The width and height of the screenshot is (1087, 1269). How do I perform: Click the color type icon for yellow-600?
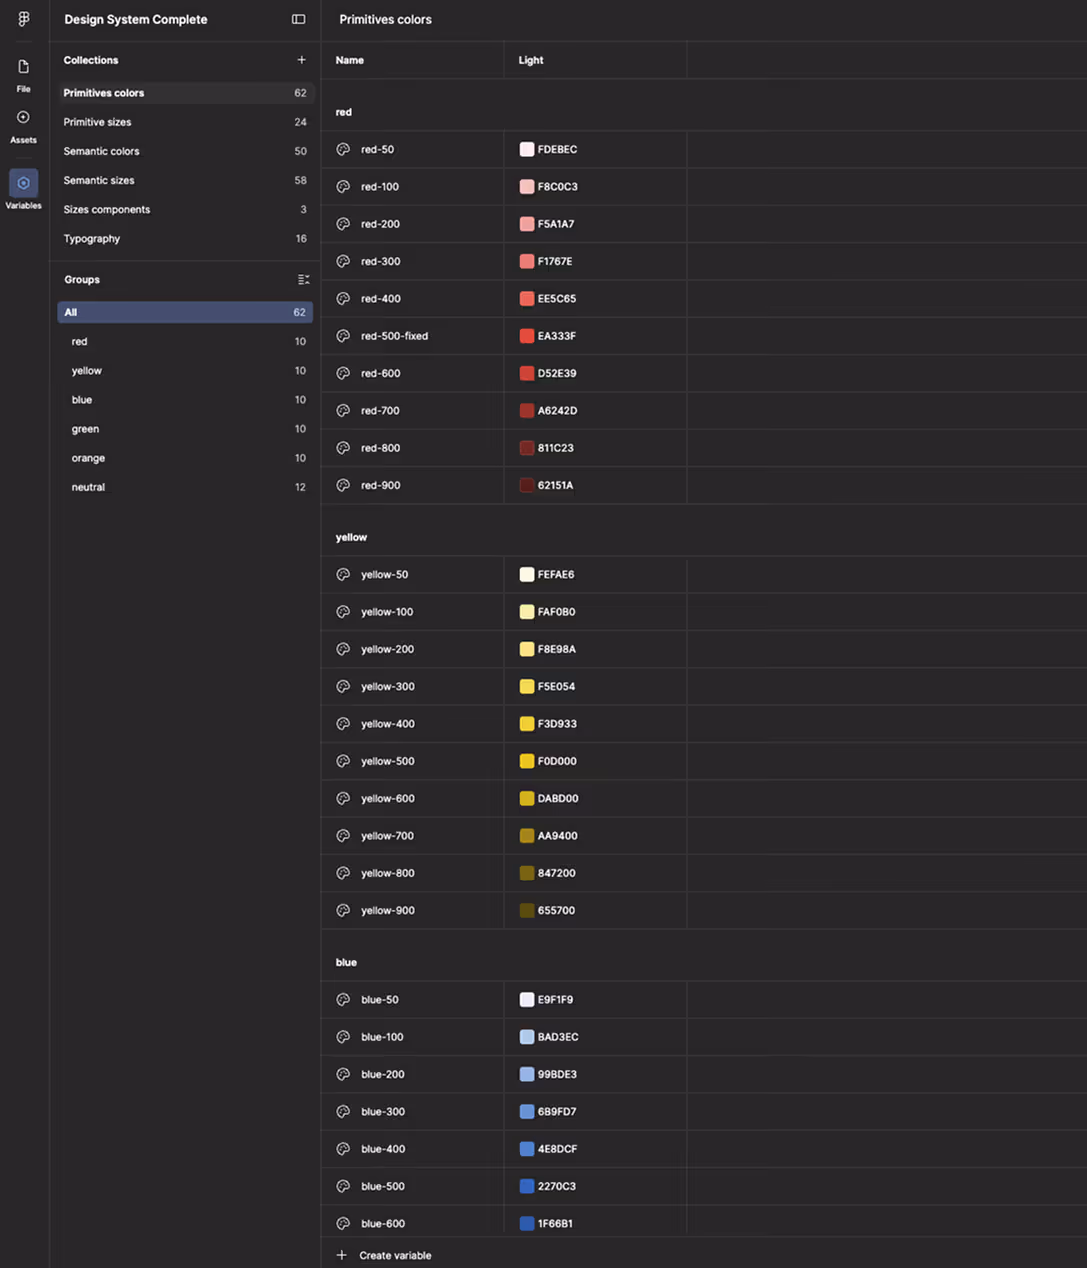tap(343, 799)
